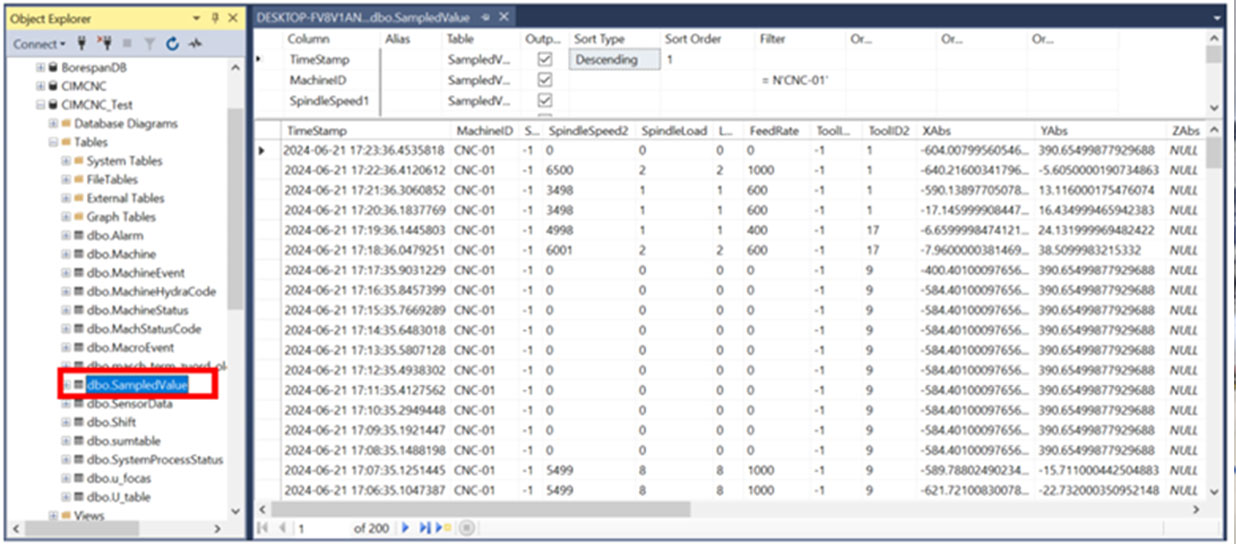1236x544 pixels.
Task: Uncheck the Output box for TimeStamp
Action: 545,60
